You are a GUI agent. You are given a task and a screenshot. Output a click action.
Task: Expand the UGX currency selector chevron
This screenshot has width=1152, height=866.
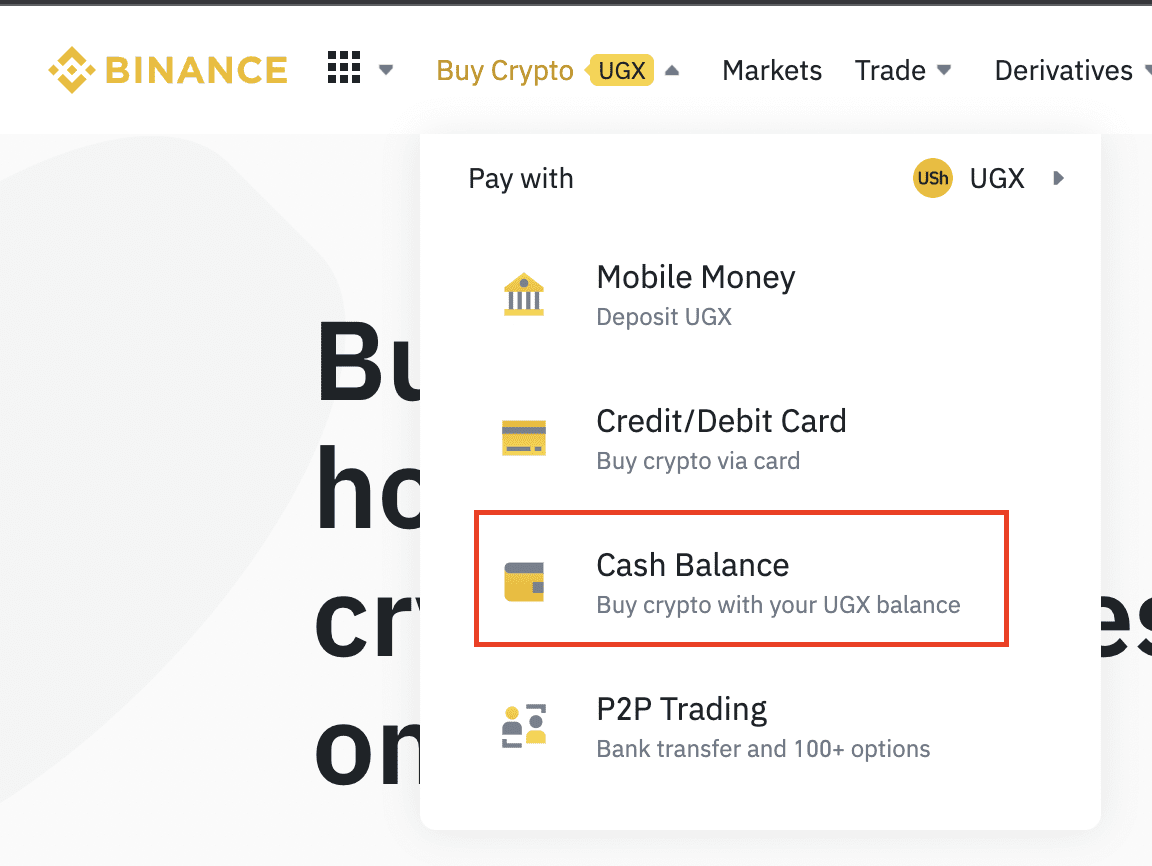click(x=1058, y=178)
